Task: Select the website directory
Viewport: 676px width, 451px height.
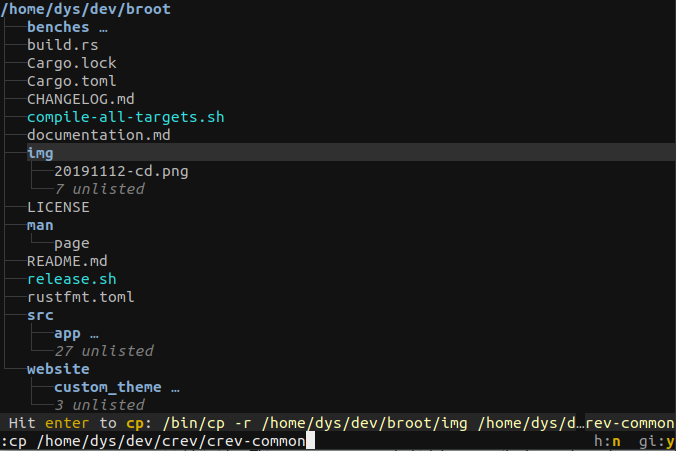Action: pos(58,369)
